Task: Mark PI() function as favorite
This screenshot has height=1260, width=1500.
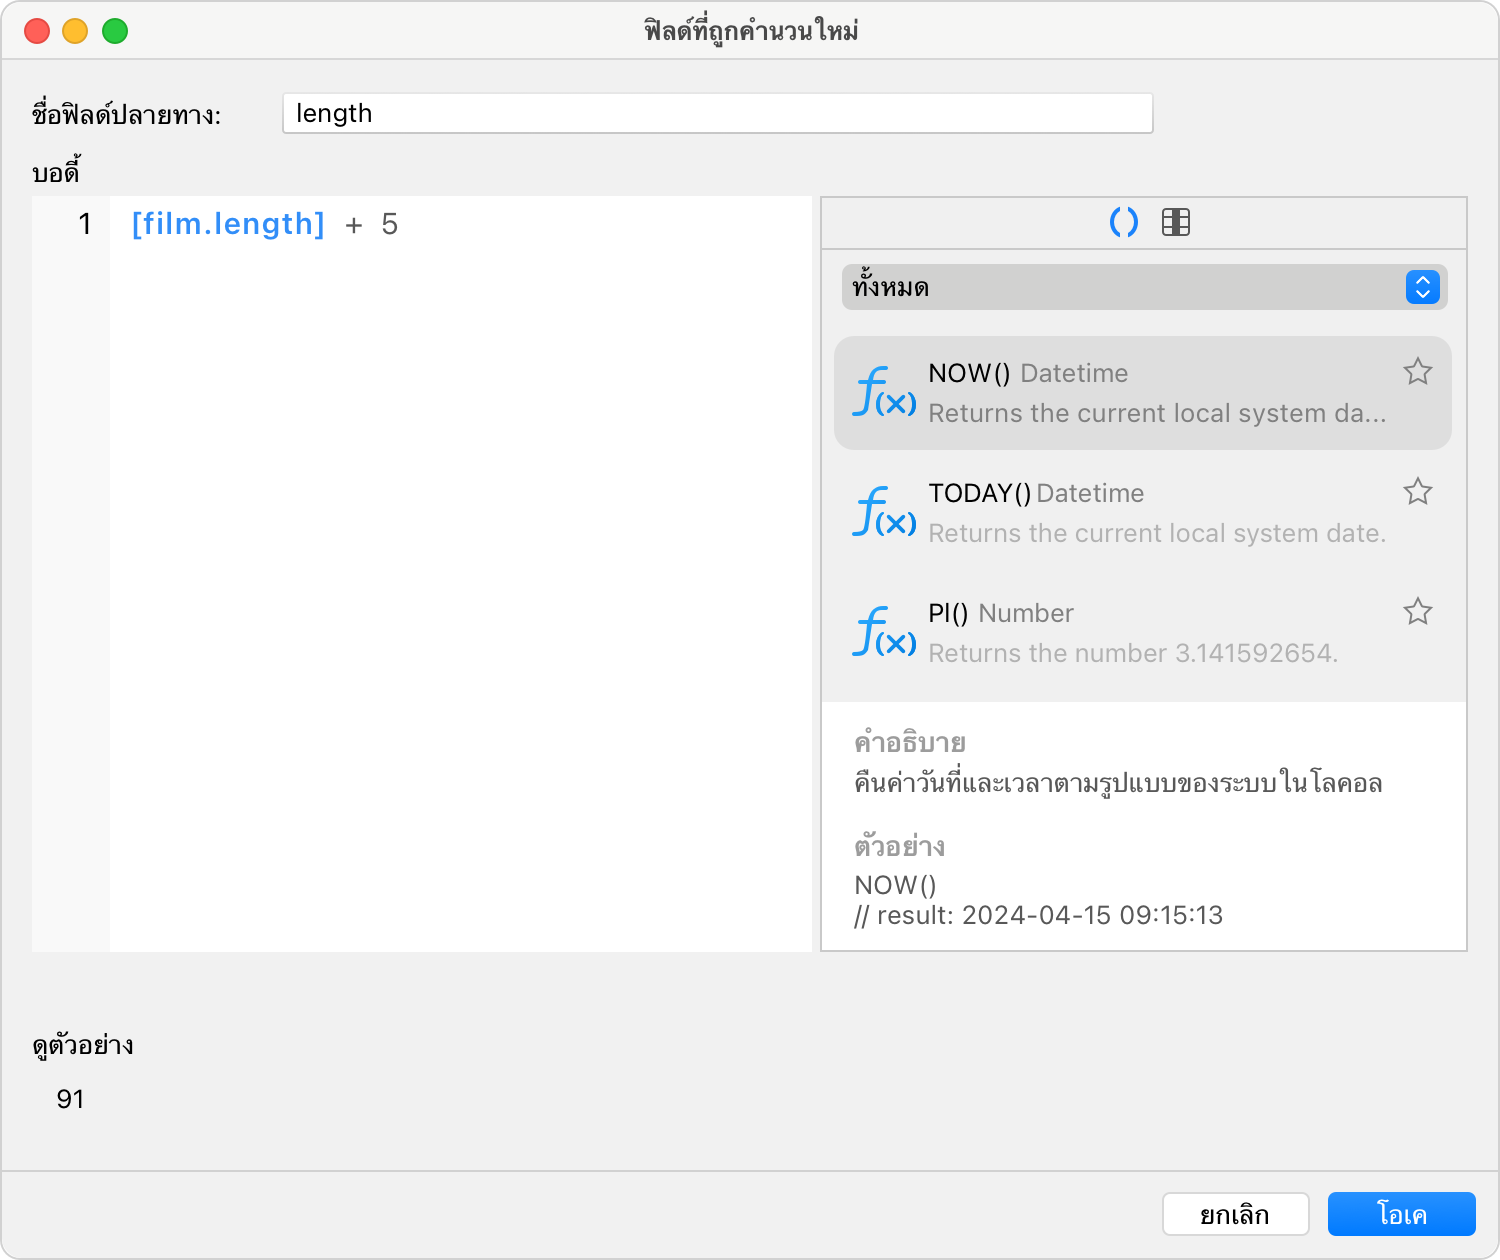Action: [1417, 612]
